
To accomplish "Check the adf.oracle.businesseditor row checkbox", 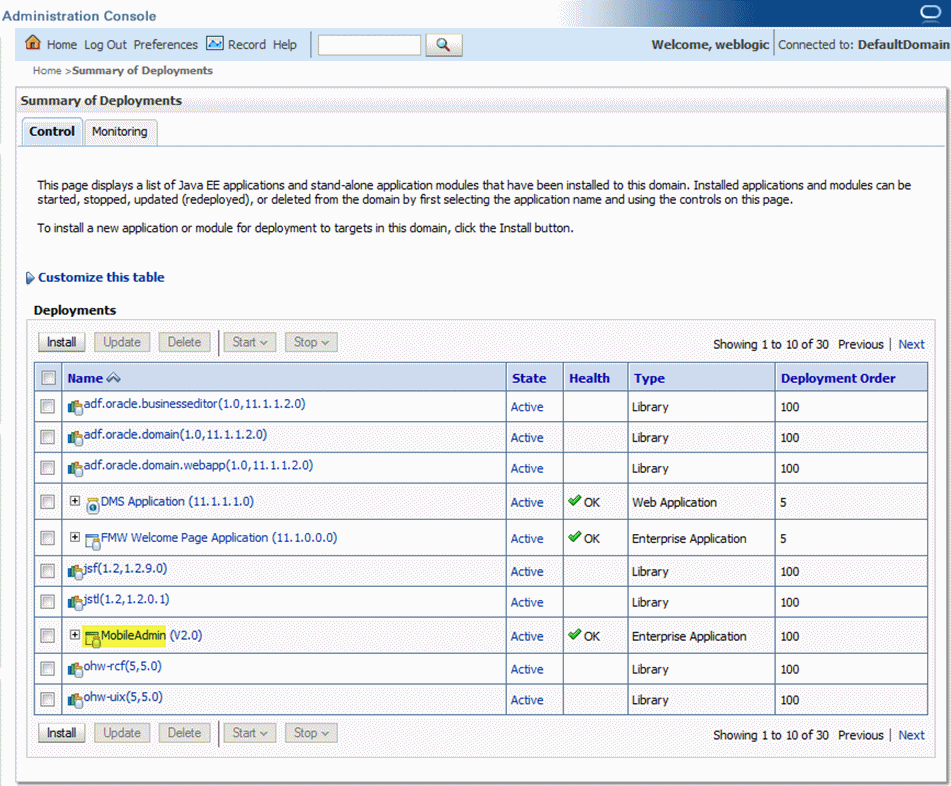I will [x=47, y=406].
